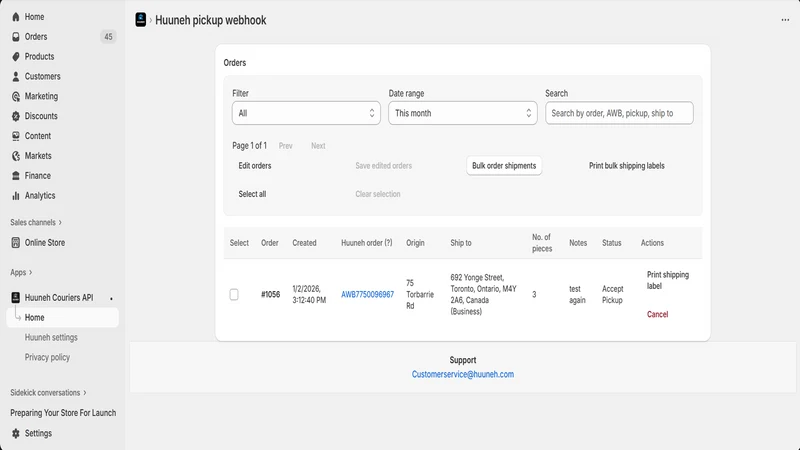The image size is (800, 450).
Task: Open Analytics in the sidebar
Action: click(x=40, y=195)
